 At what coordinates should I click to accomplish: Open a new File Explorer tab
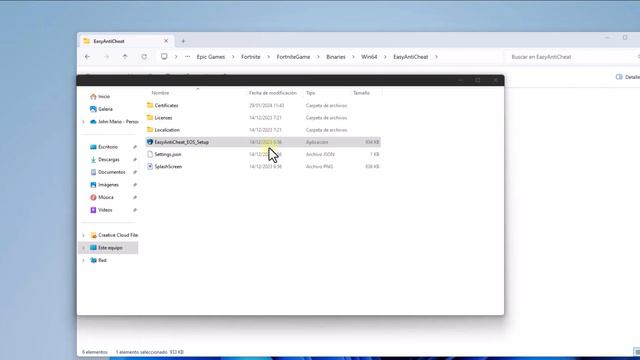(x=183, y=41)
